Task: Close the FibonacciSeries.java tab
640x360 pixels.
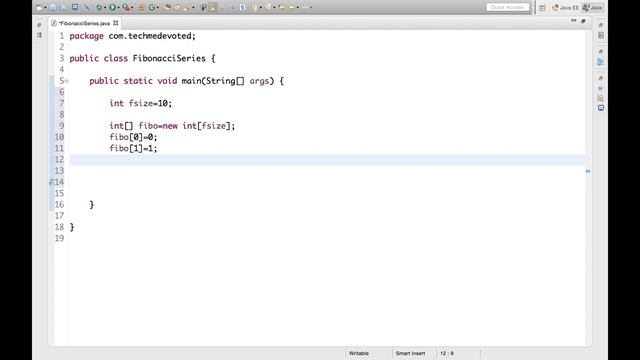Action: (x=116, y=23)
